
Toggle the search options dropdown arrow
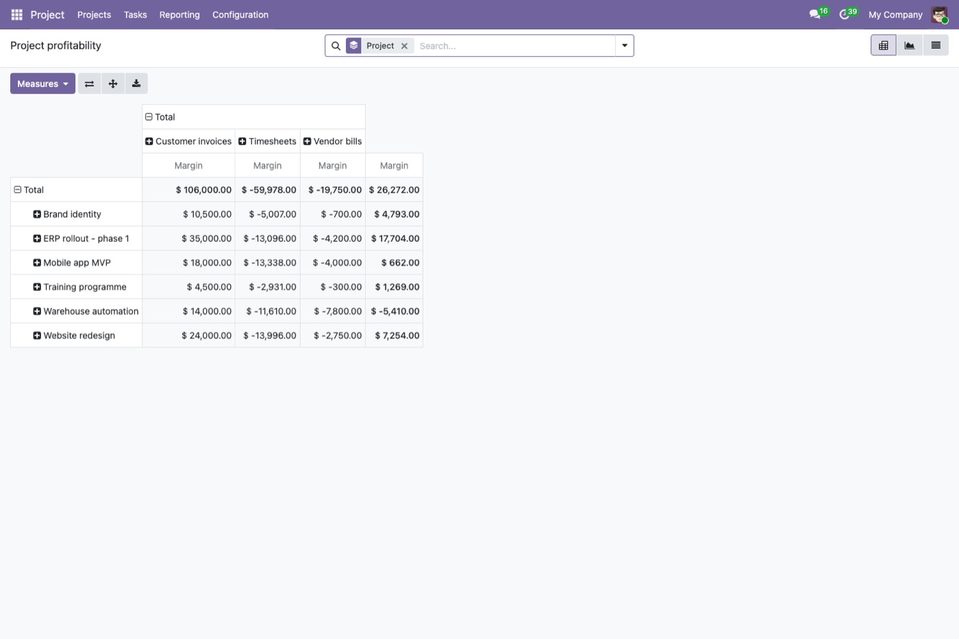[624, 46]
